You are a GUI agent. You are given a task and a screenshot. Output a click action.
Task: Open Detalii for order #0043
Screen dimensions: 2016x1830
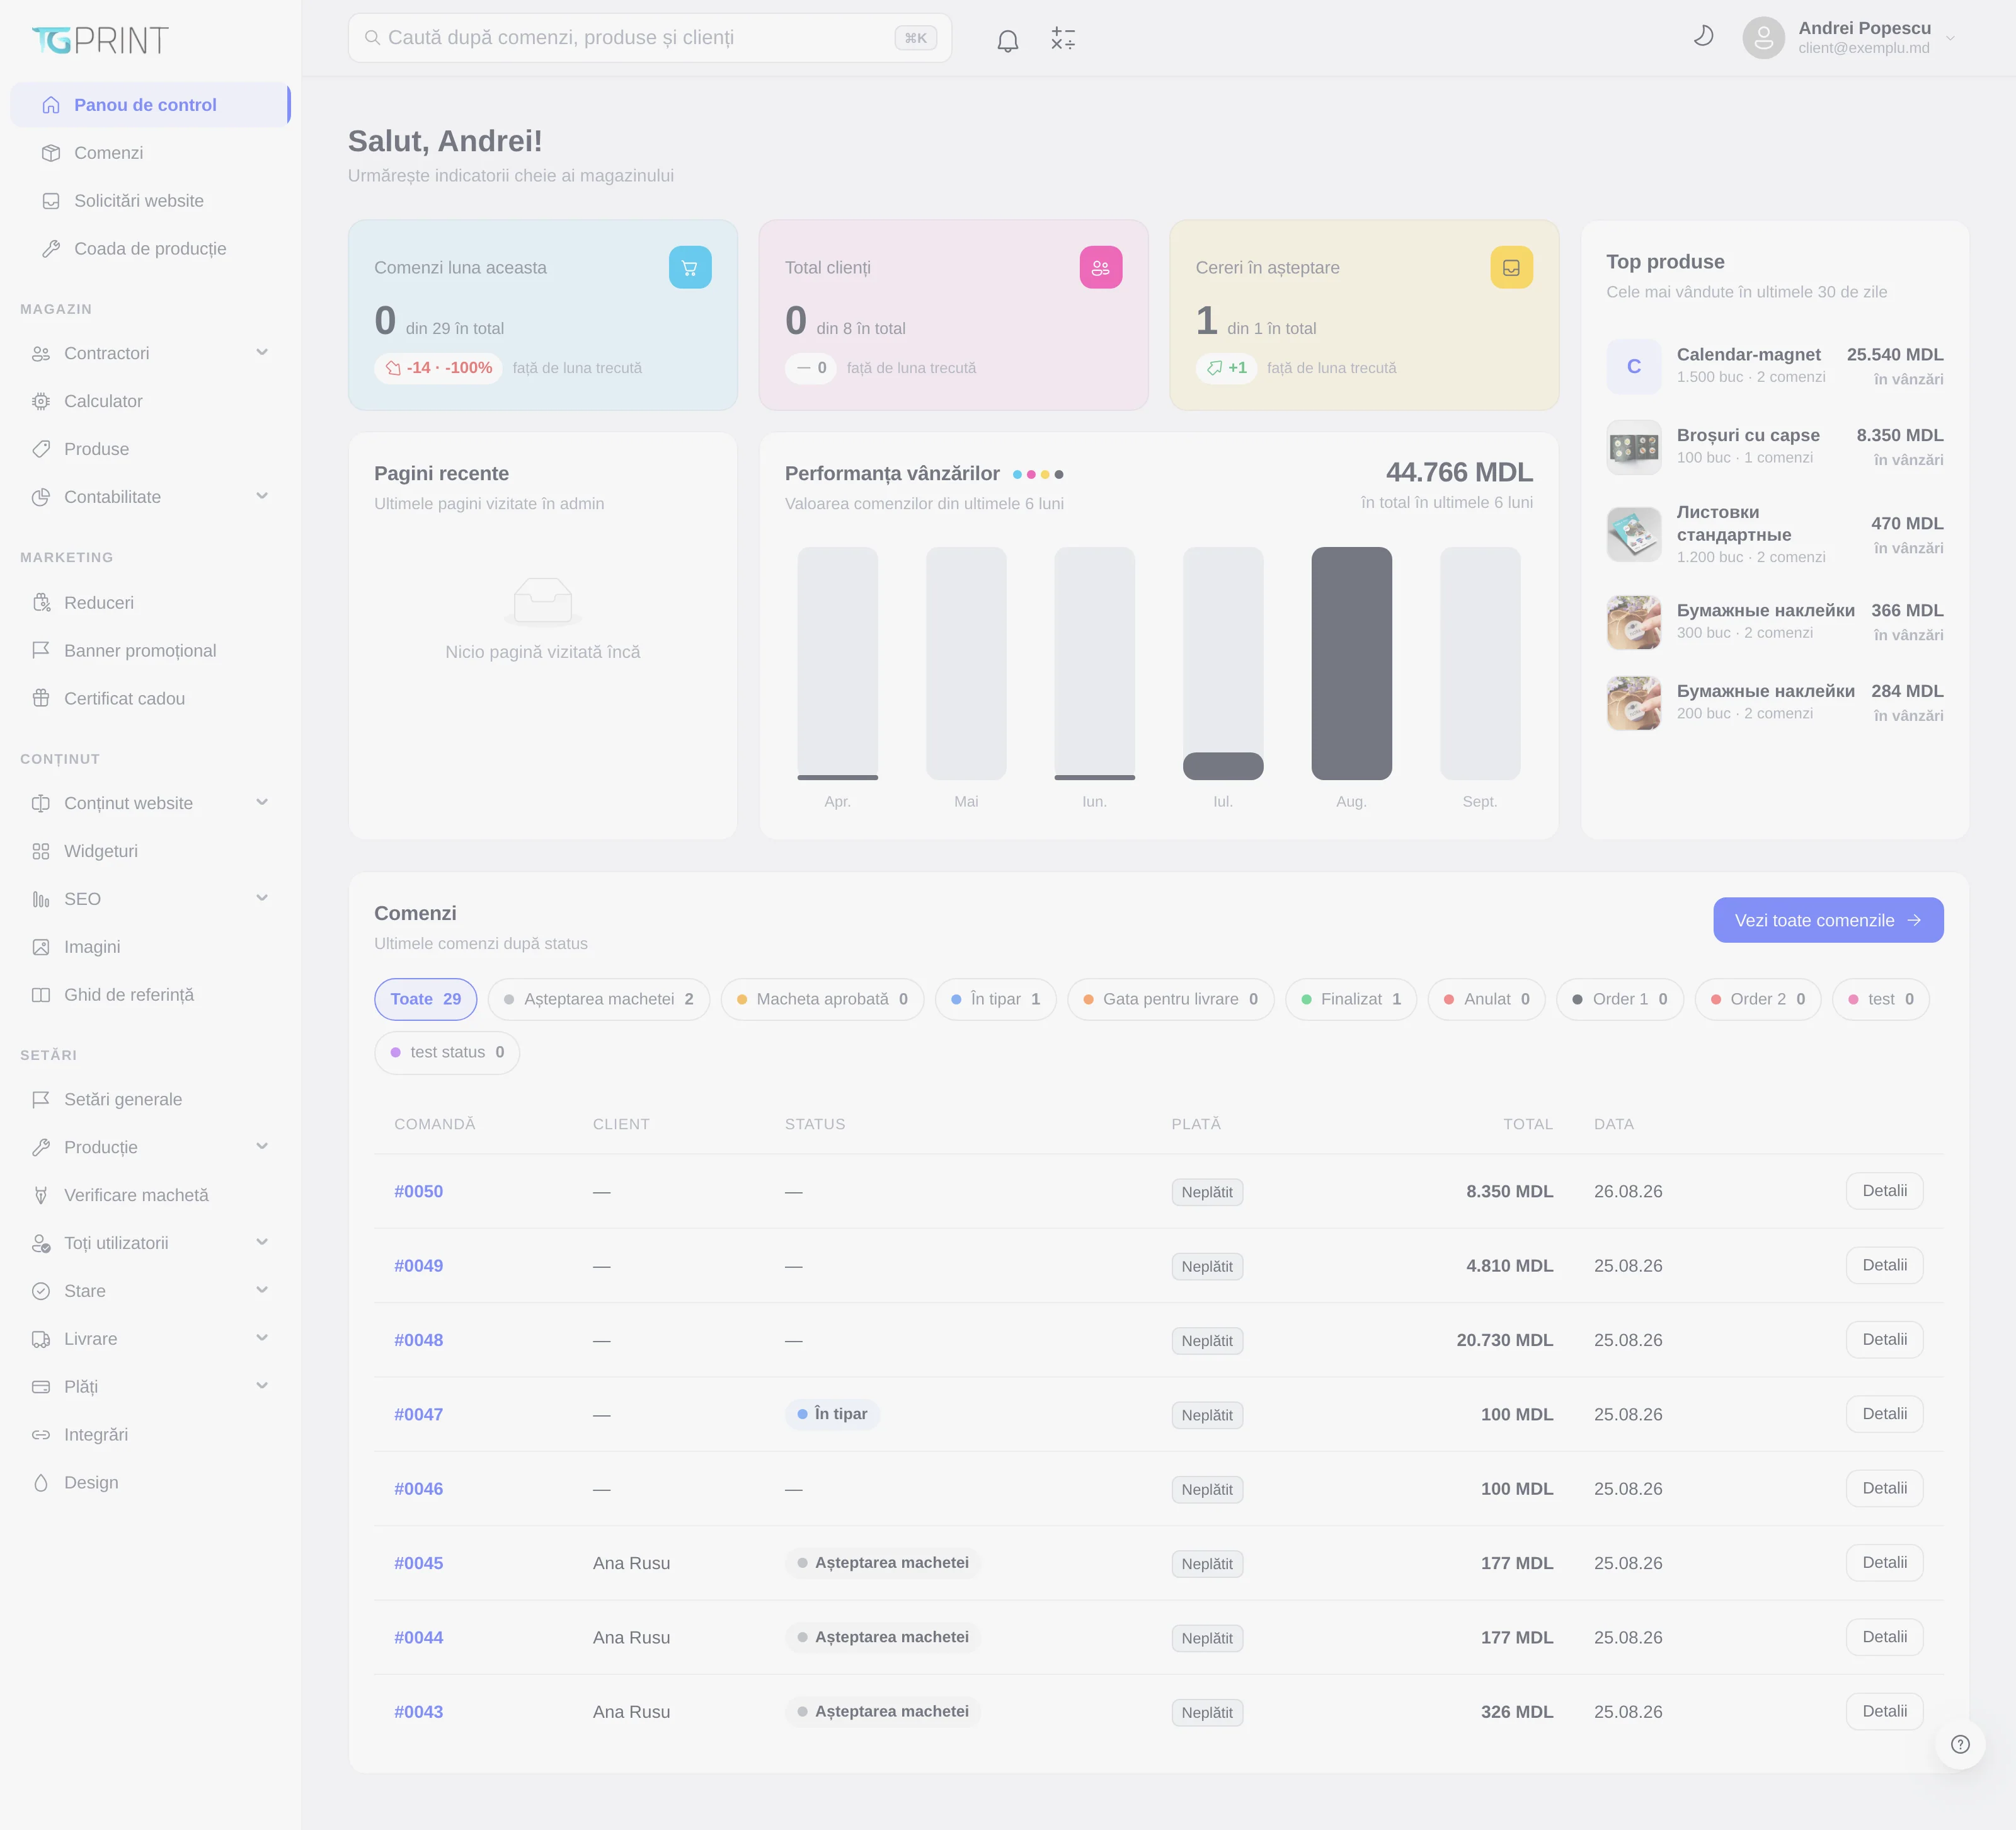1884,1711
